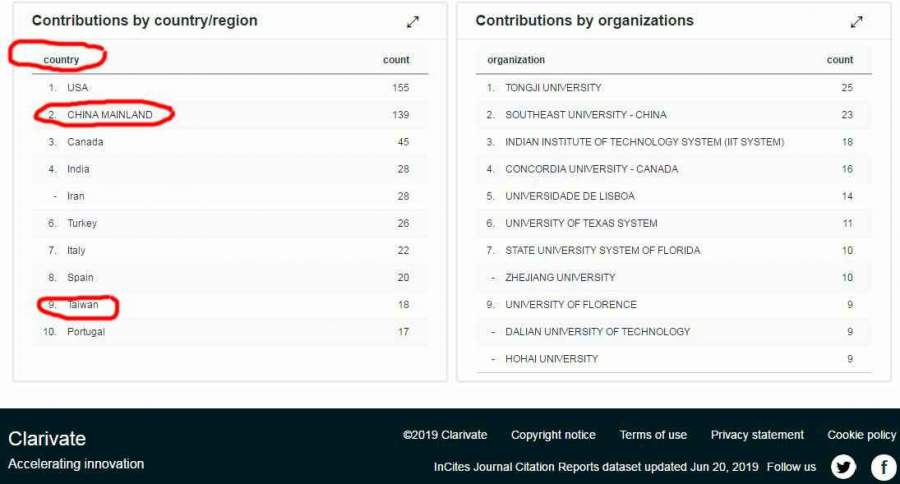Open the Terms of use link
Image resolution: width=900 pixels, height=484 pixels.
click(x=653, y=435)
